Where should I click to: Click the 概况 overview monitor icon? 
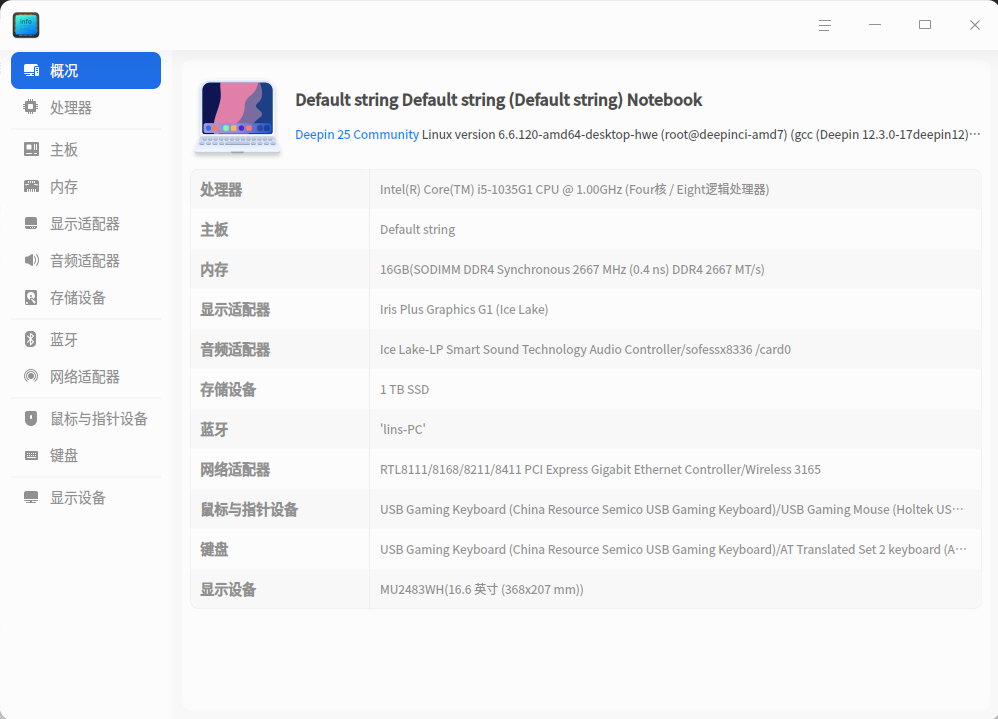pos(31,71)
